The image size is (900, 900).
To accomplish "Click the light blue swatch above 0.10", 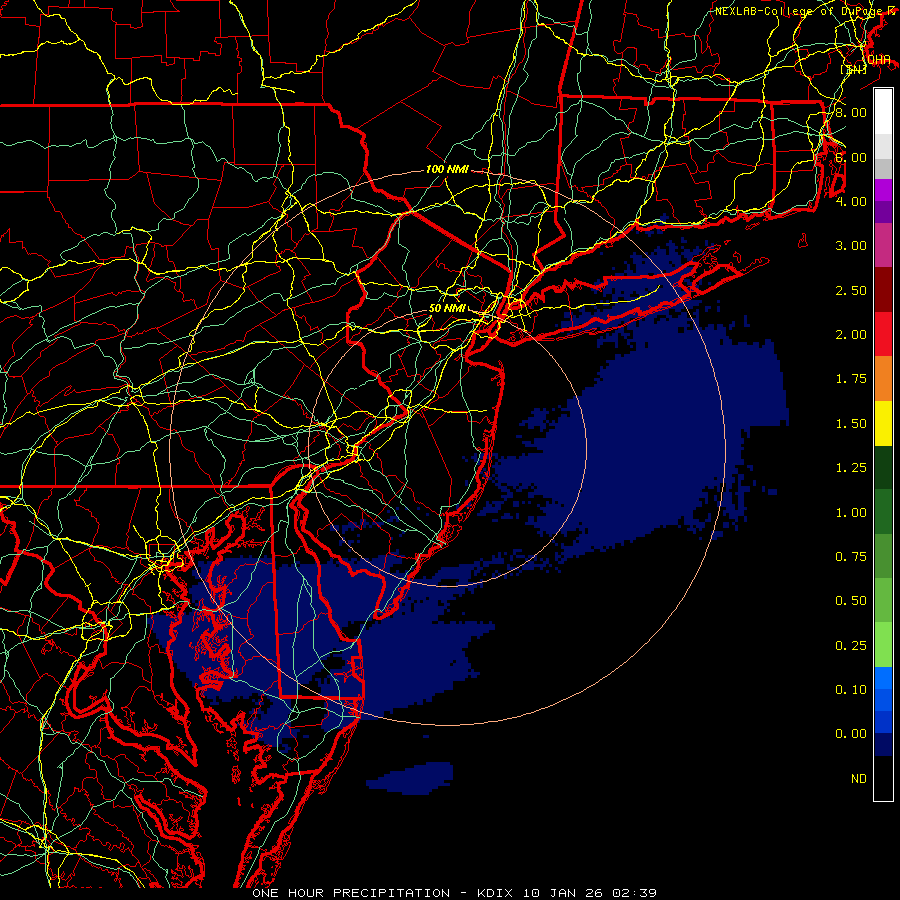I will (x=883, y=678).
